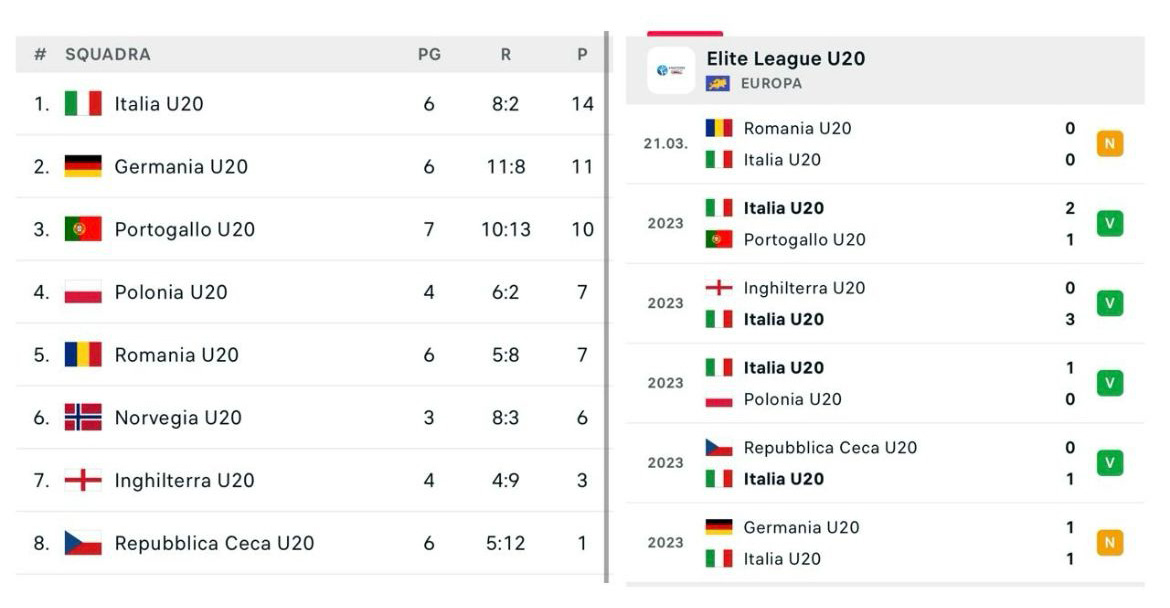Click the Elite League U20 logo
The image size is (1170, 608).
[671, 70]
